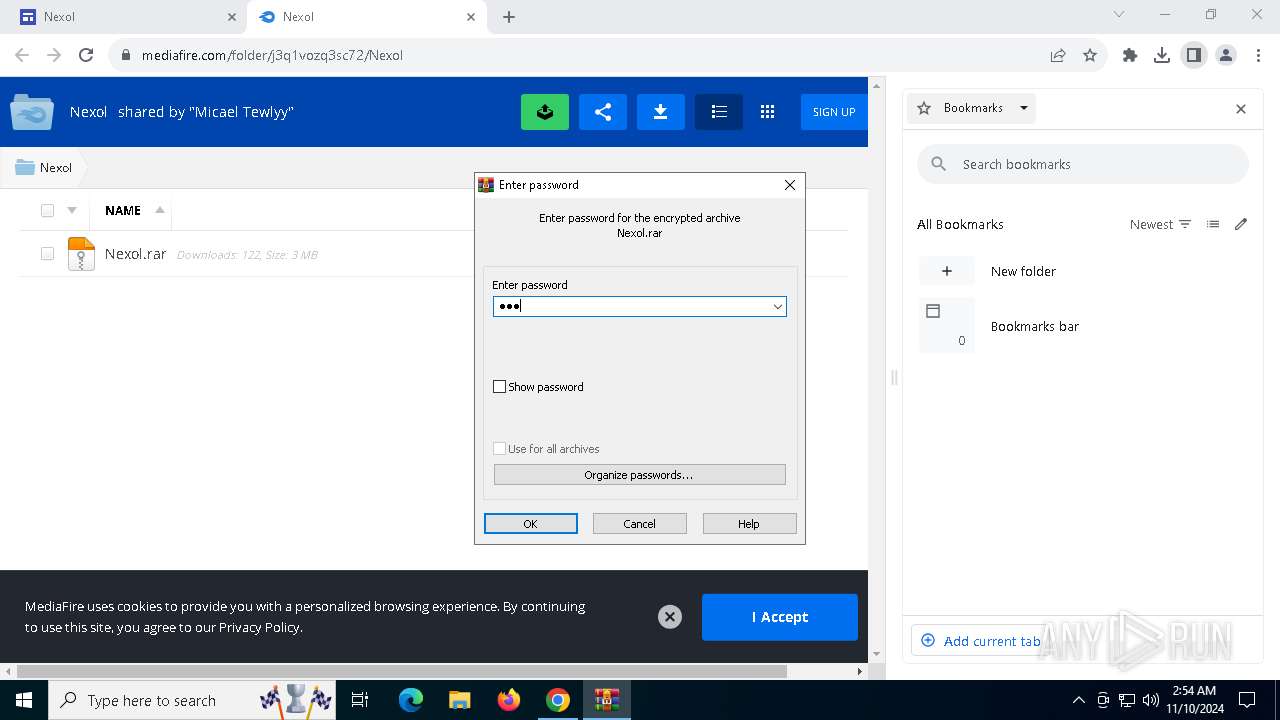
Task: Switch to grid view in MediaFire
Action: tap(767, 112)
